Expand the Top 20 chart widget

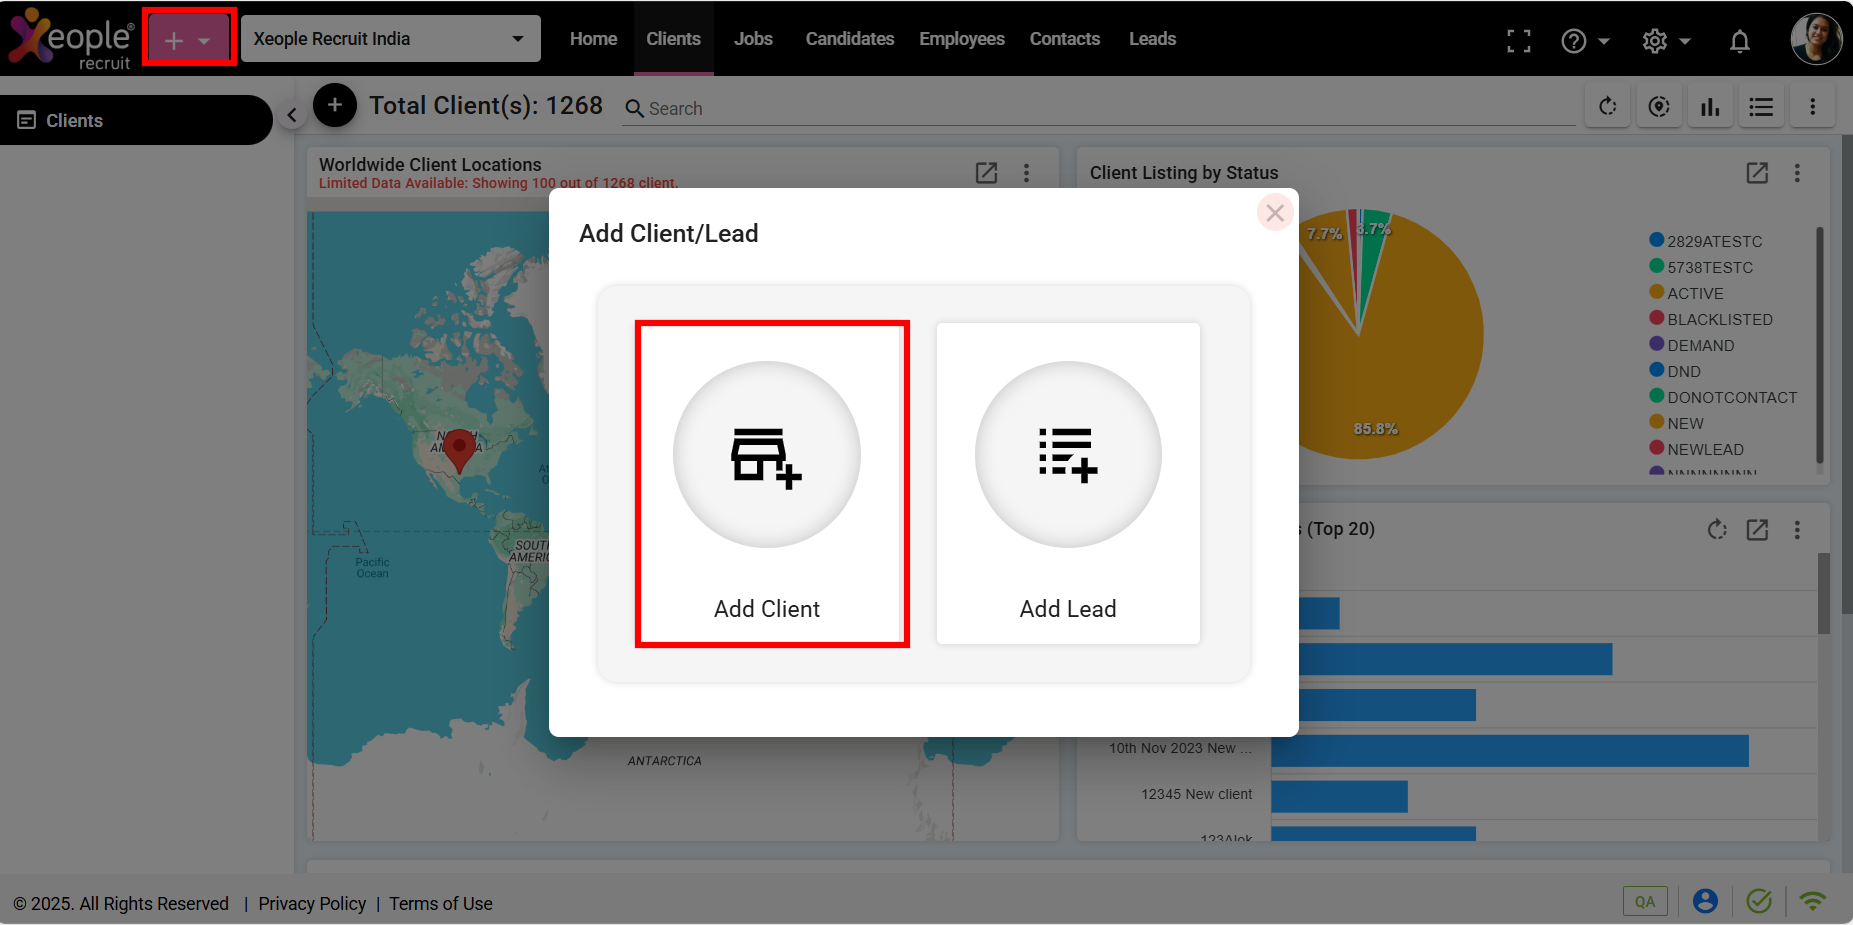[1757, 529]
